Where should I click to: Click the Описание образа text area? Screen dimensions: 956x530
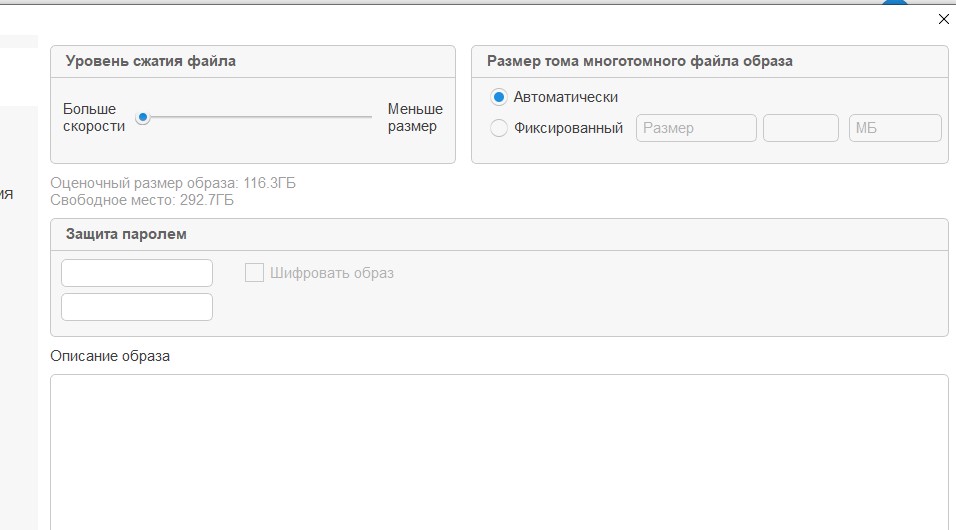coord(499,452)
